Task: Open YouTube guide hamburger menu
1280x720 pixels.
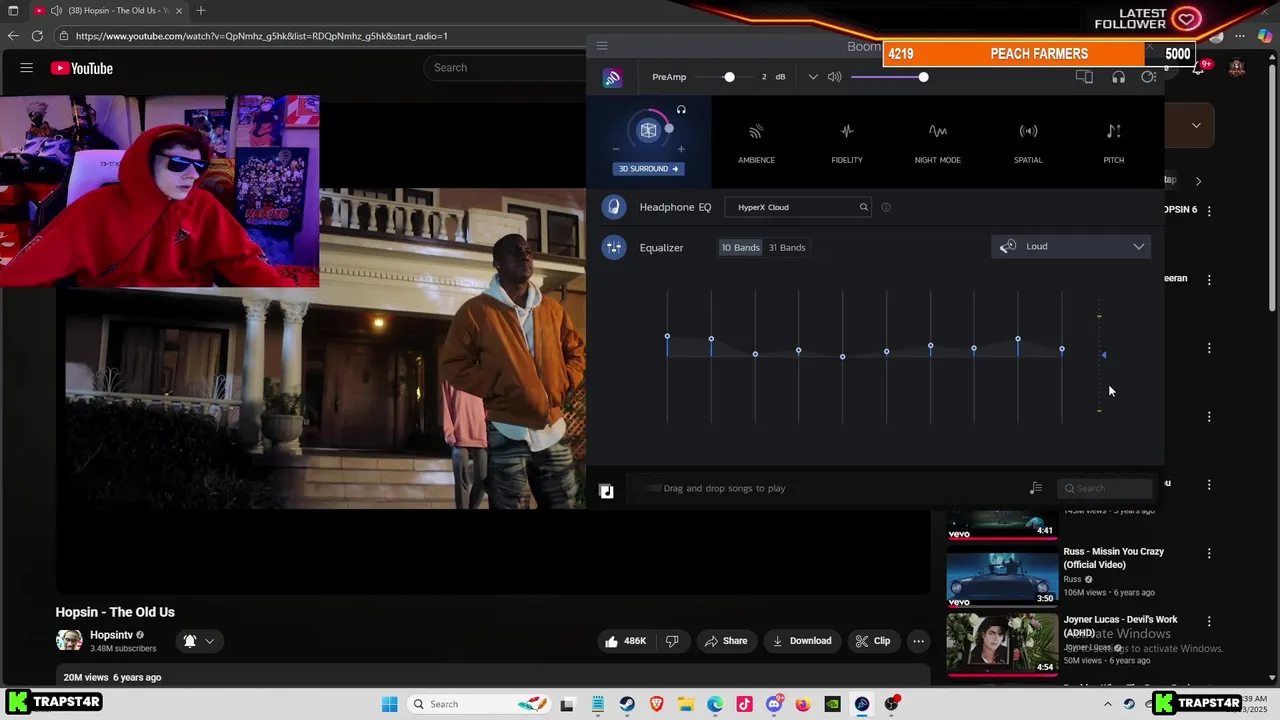Action: pyautogui.click(x=27, y=68)
